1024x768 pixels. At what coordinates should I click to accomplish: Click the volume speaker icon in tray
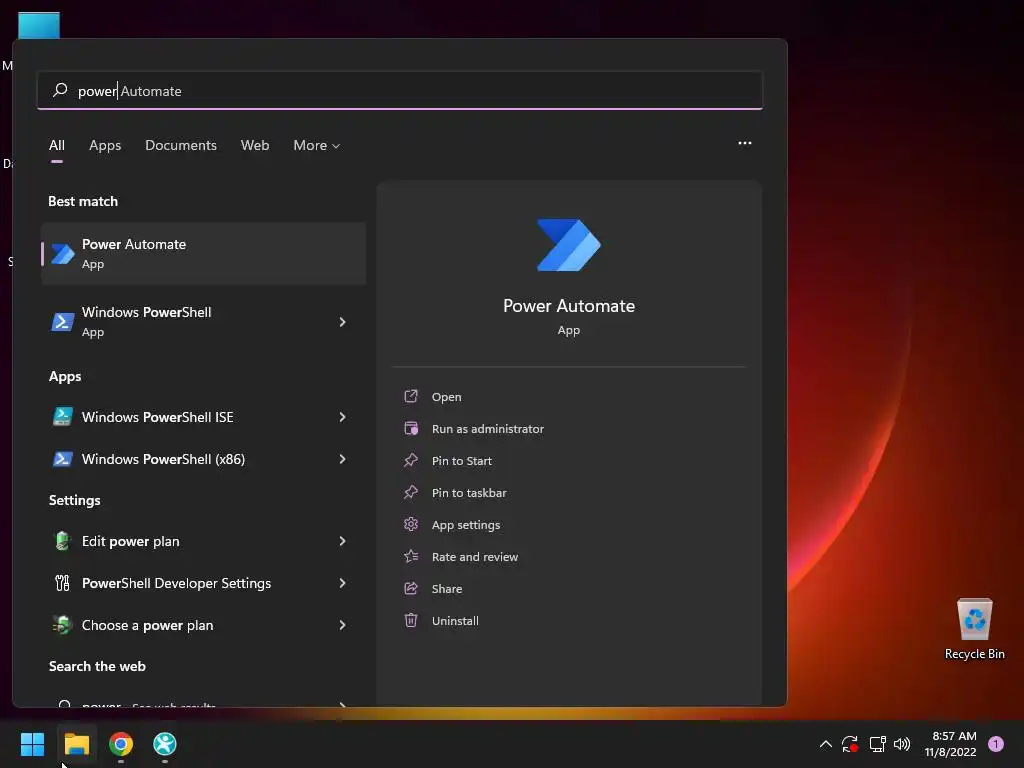click(x=902, y=744)
